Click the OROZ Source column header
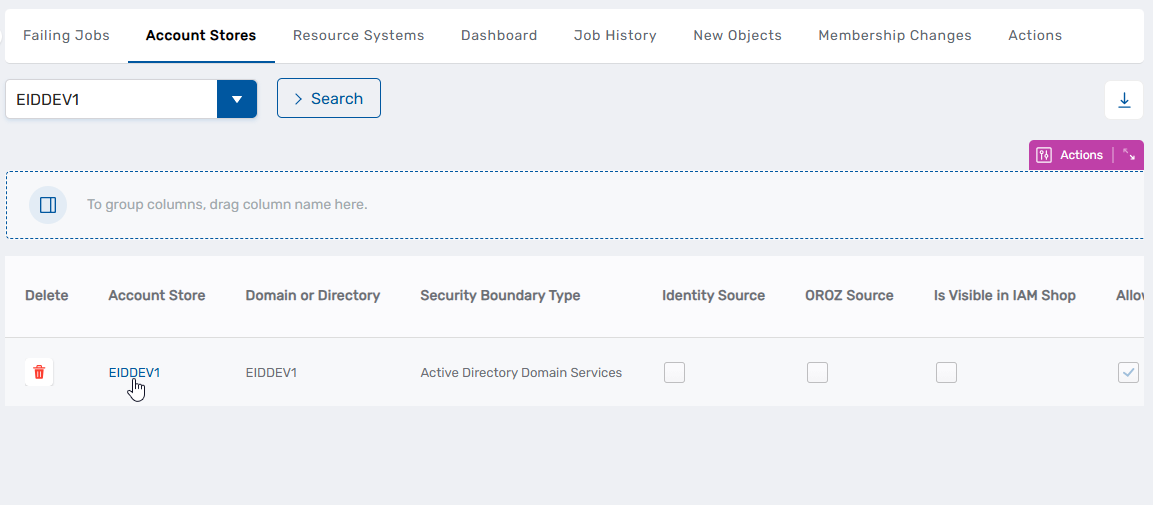This screenshot has width=1153, height=505. [849, 296]
